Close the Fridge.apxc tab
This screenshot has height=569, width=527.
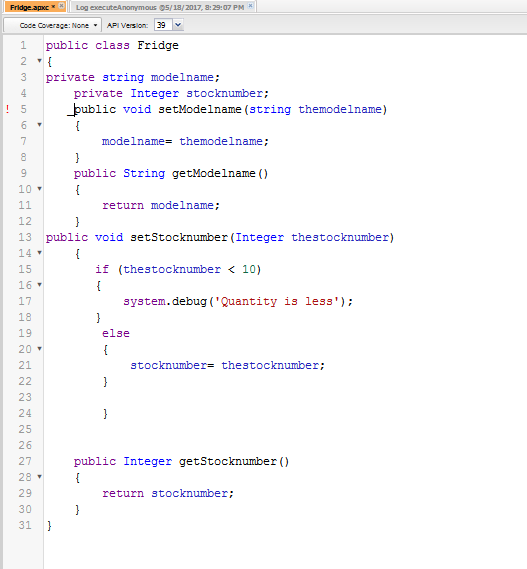61,6
